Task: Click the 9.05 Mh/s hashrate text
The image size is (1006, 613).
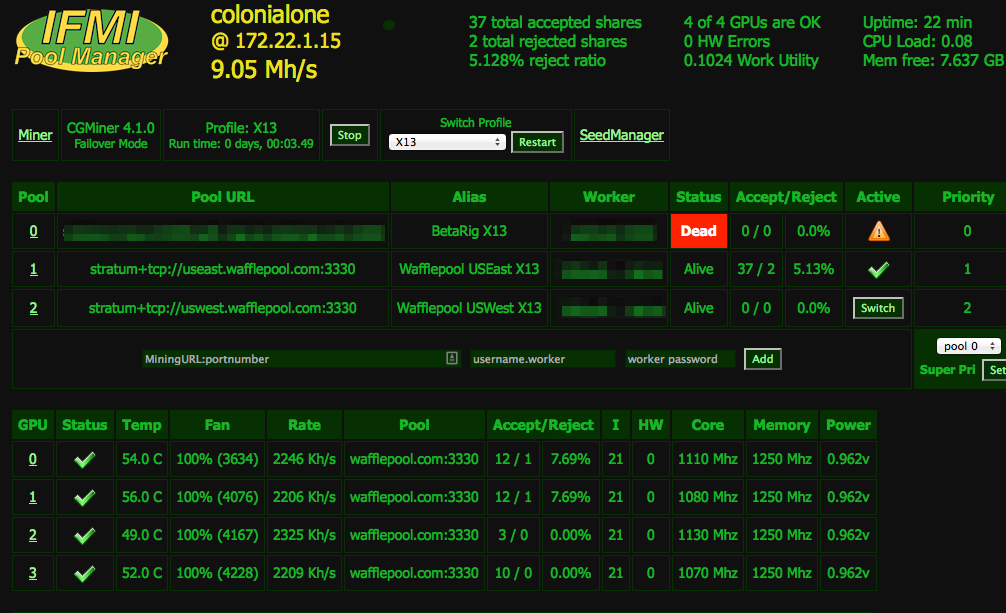Action: coord(264,69)
